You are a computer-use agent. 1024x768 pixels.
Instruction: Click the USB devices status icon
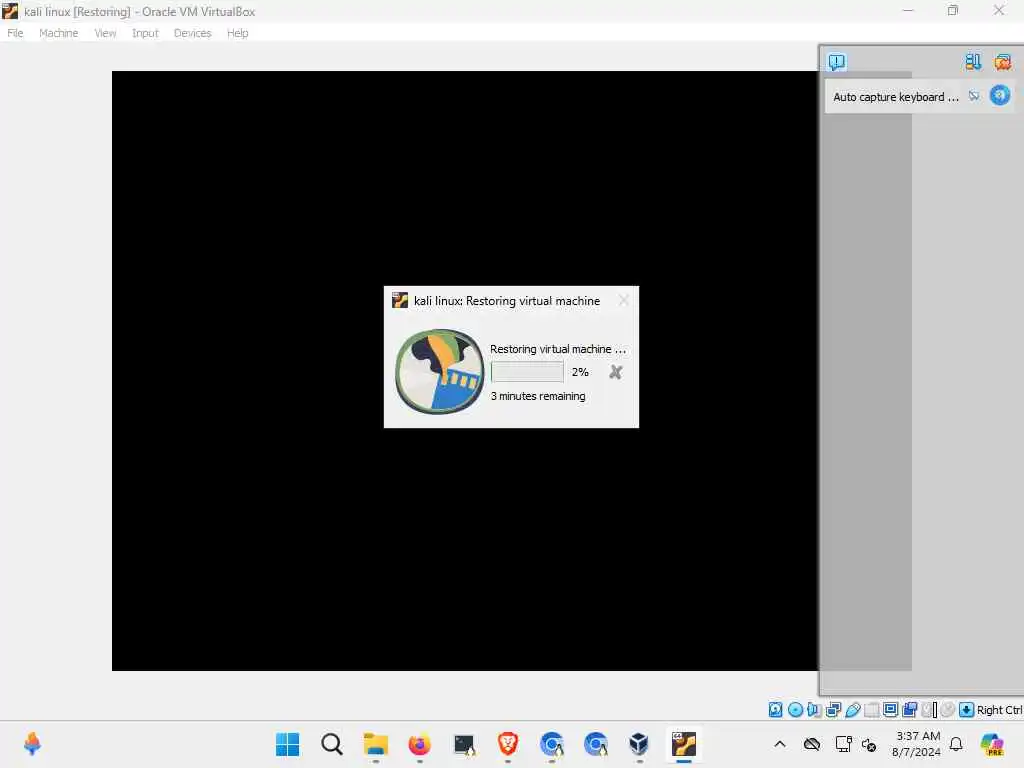(852, 710)
